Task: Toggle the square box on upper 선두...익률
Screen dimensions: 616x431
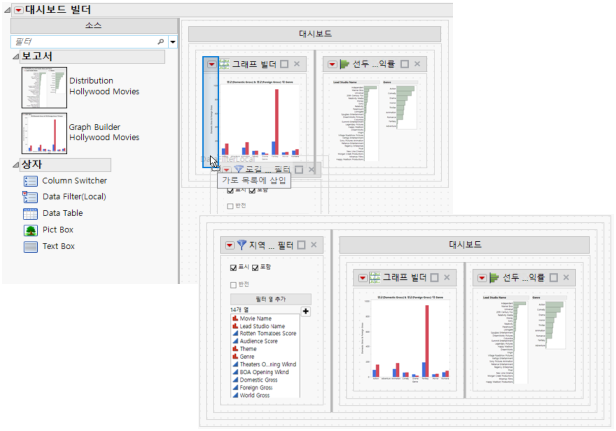Action: pos(405,64)
